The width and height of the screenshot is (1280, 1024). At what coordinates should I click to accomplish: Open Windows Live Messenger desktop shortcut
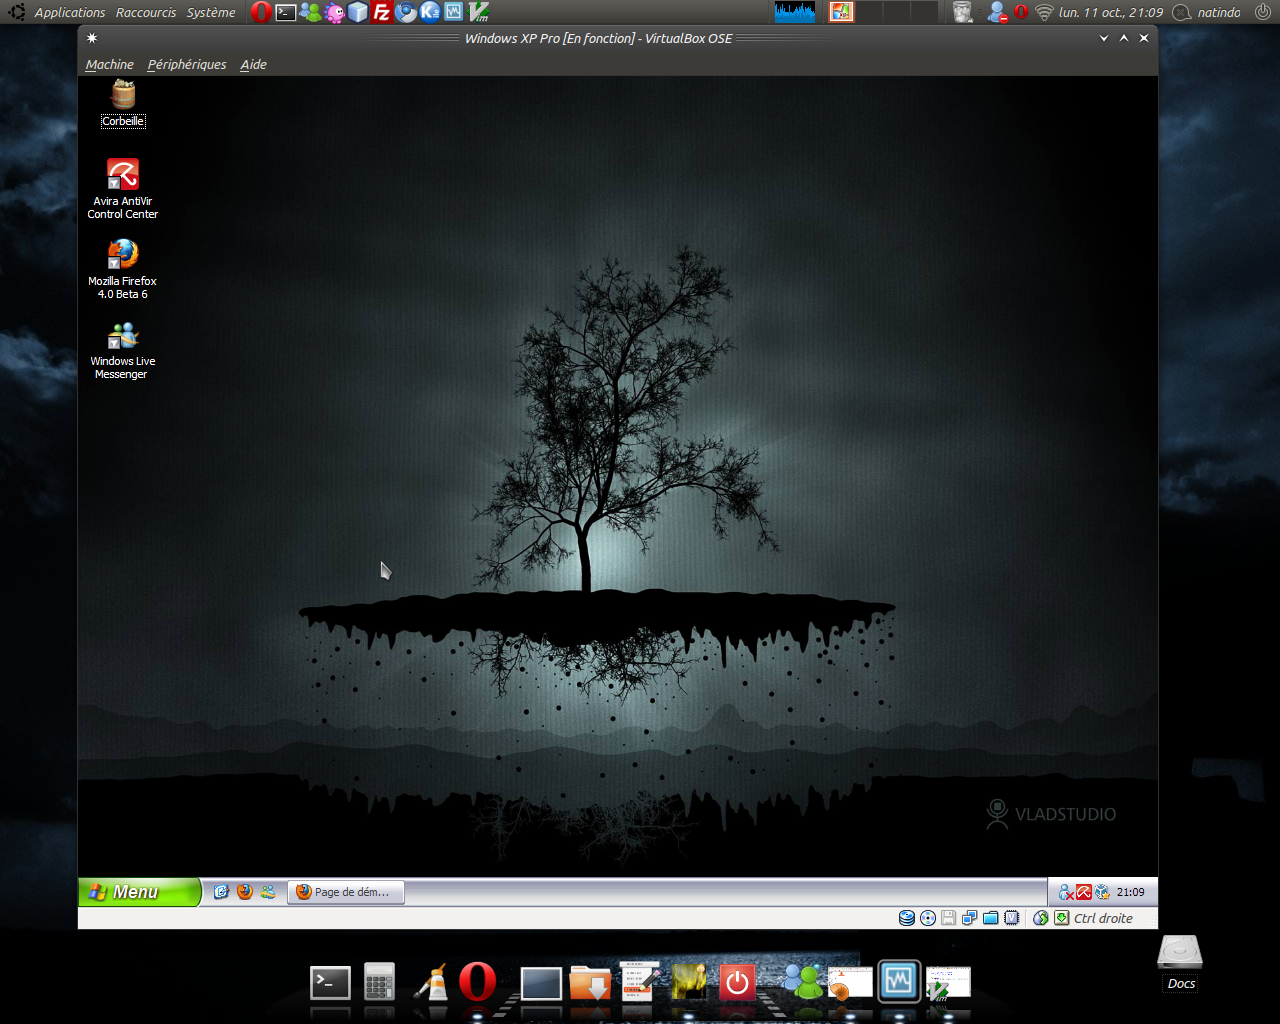pyautogui.click(x=123, y=349)
